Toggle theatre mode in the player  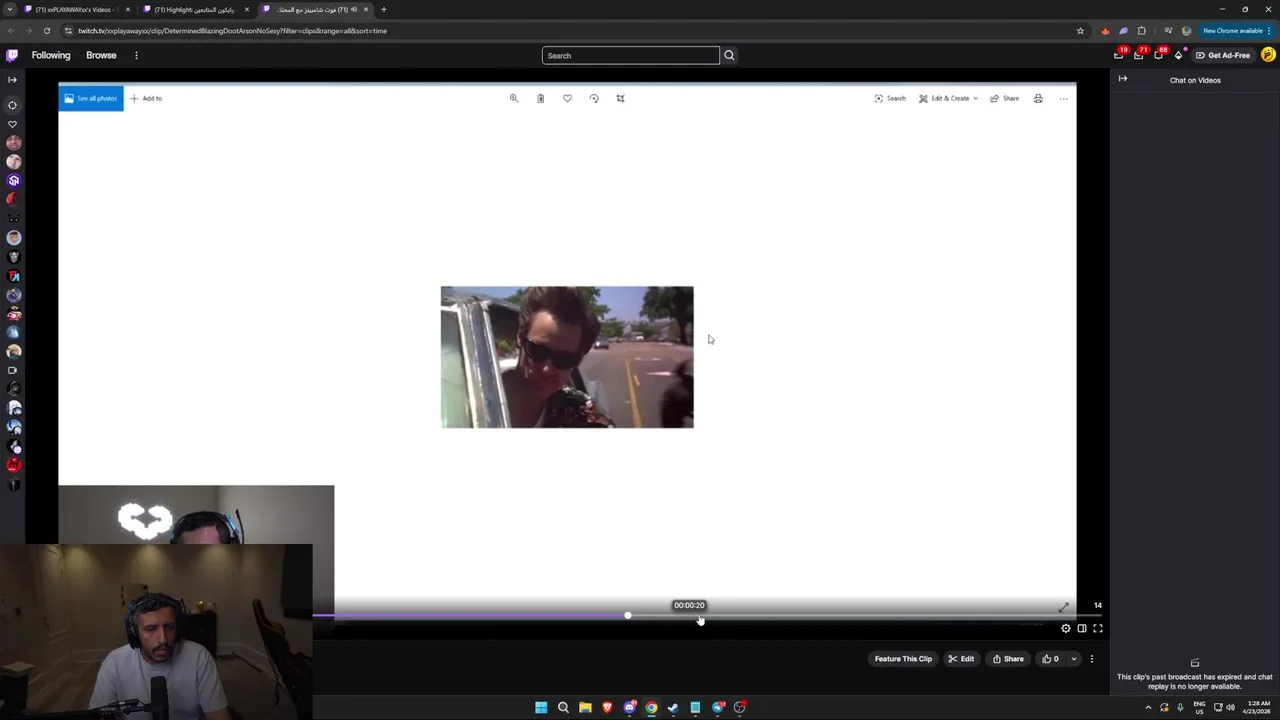point(1082,628)
